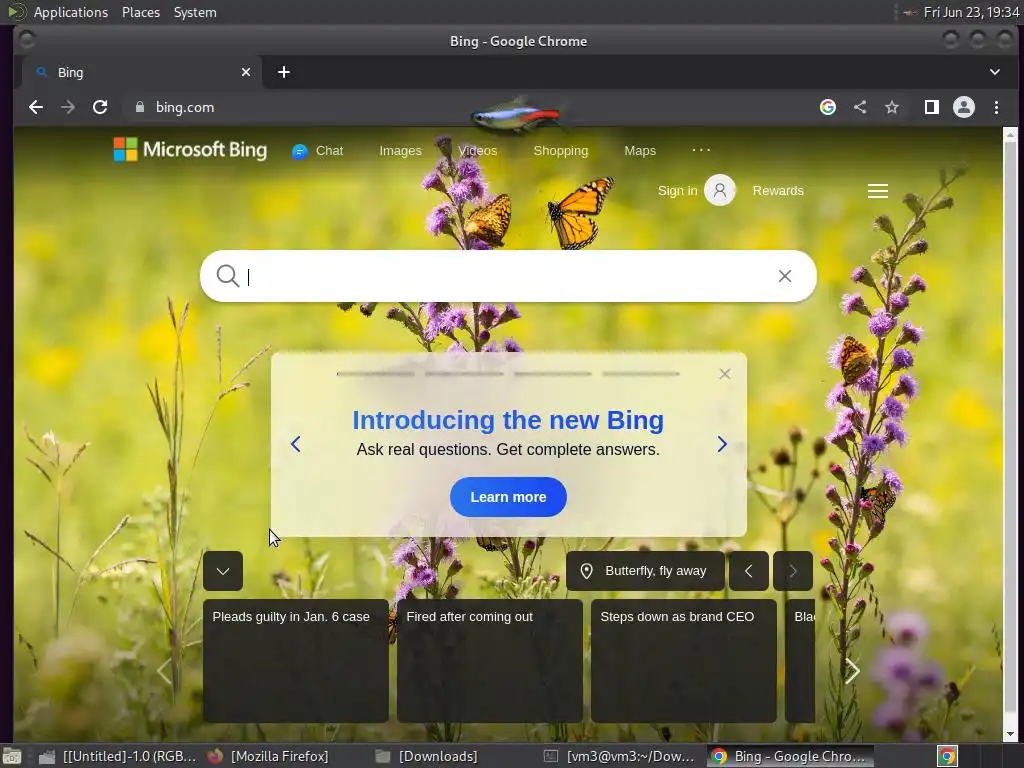Open Steps down as brand CEO card
This screenshot has width=1024, height=768.
coord(684,660)
